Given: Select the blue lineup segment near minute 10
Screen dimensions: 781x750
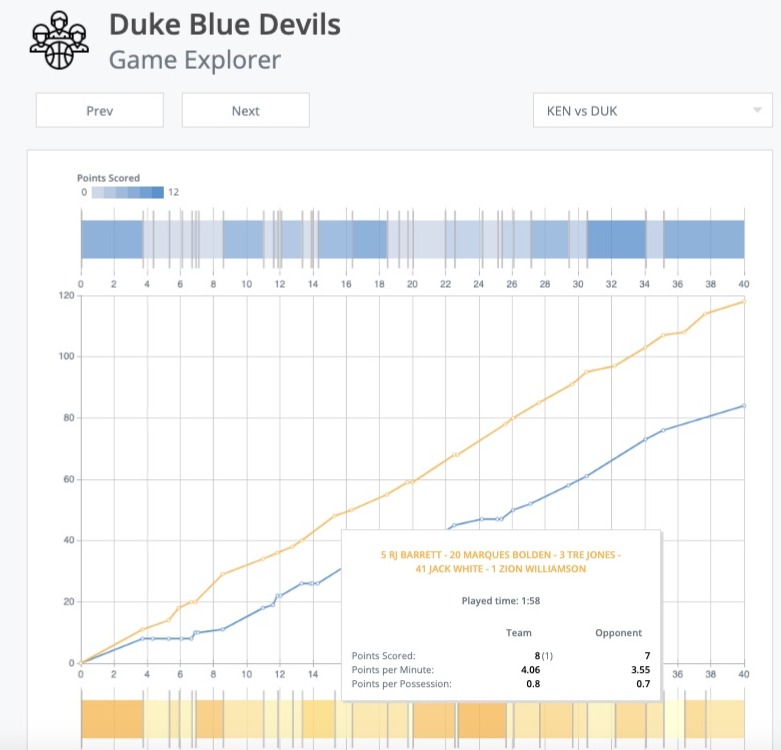Looking at the screenshot, I should click(242, 241).
